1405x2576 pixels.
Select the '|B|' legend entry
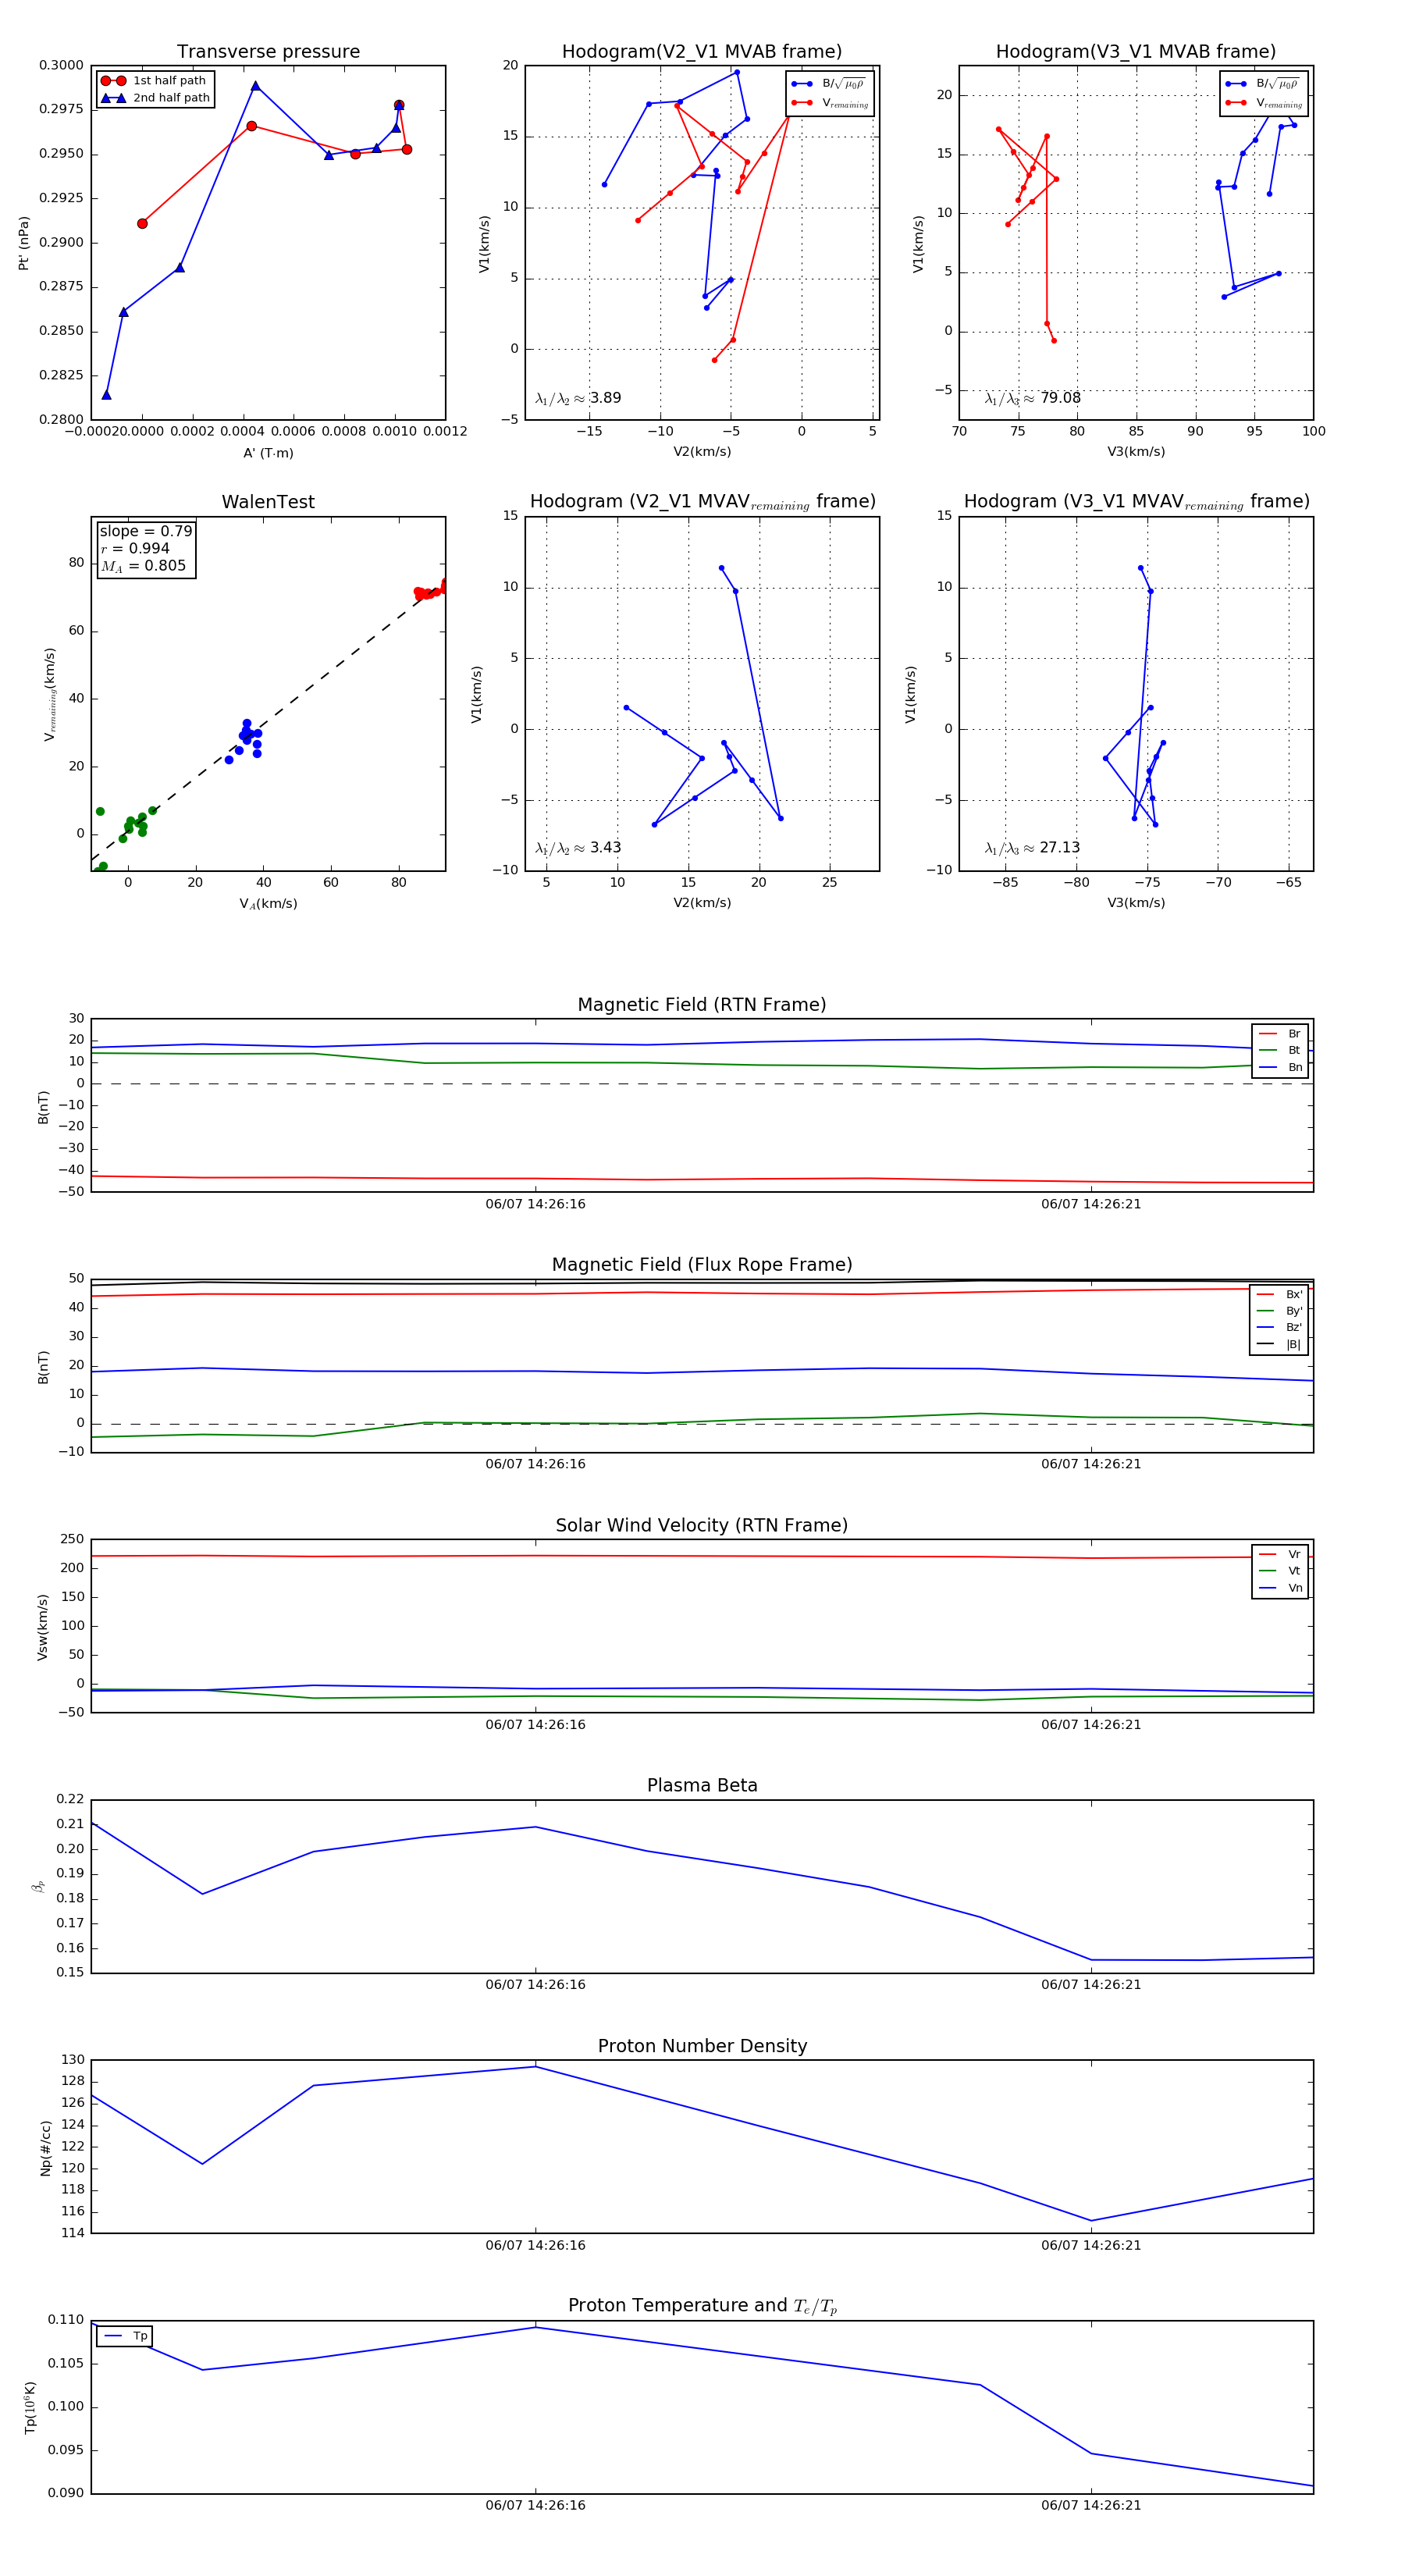(1279, 1345)
